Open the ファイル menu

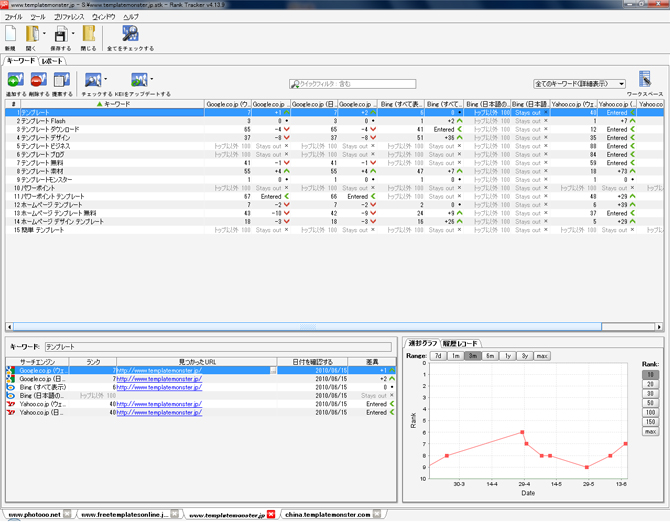pyautogui.click(x=13, y=17)
